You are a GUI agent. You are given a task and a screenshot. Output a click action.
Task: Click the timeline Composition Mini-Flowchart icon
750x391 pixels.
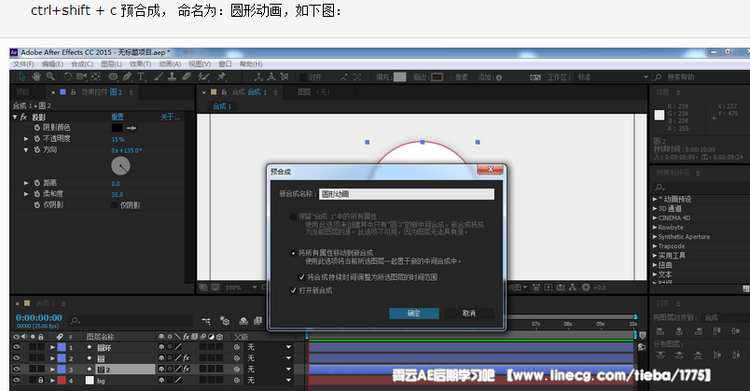click(206, 321)
